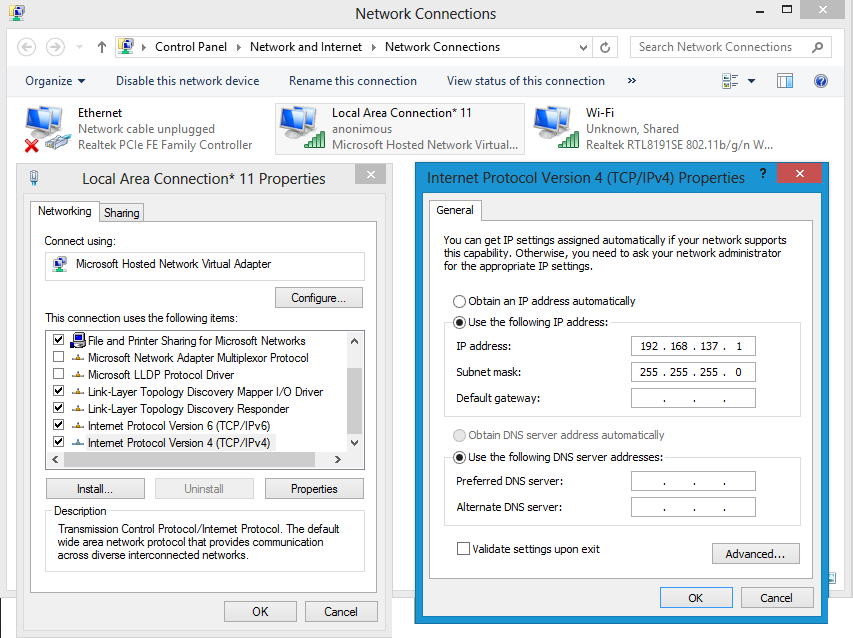
Task: Click the Preferred DNS server field
Action: pyautogui.click(x=693, y=481)
